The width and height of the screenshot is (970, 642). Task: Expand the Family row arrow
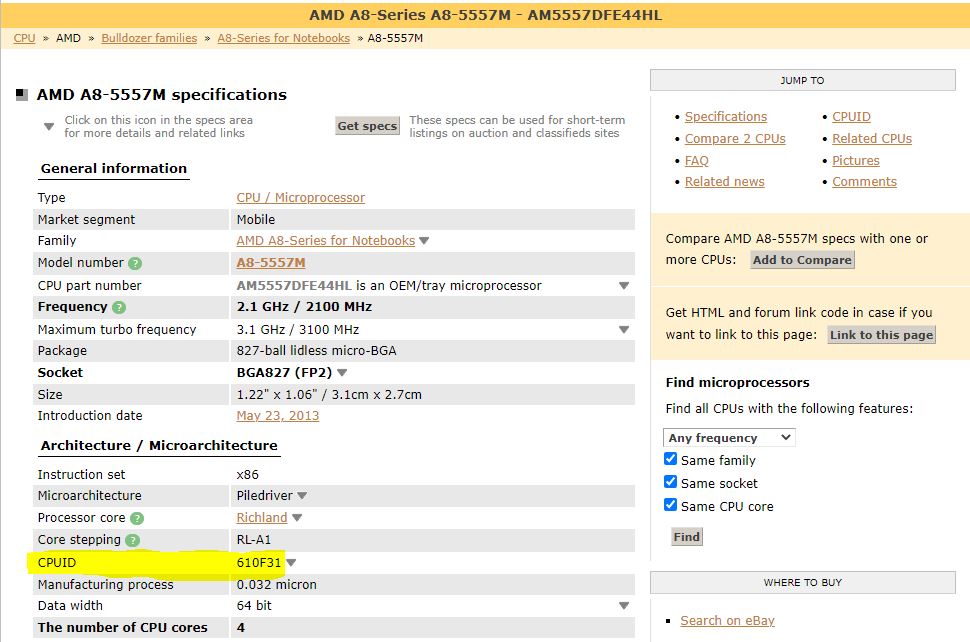[424, 241]
